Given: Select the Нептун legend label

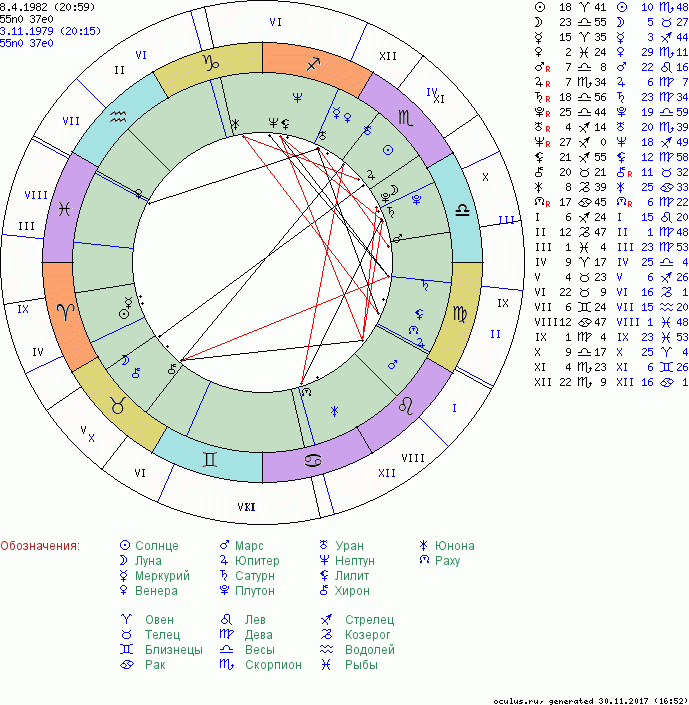Looking at the screenshot, I should [x=354, y=561].
